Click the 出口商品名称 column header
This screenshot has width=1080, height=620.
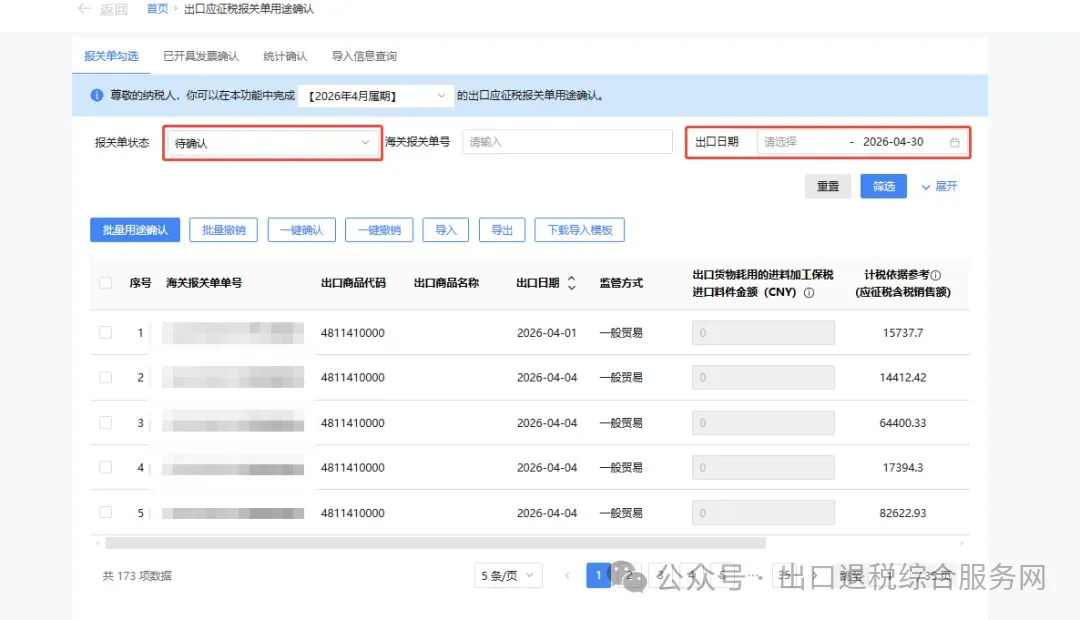point(446,283)
